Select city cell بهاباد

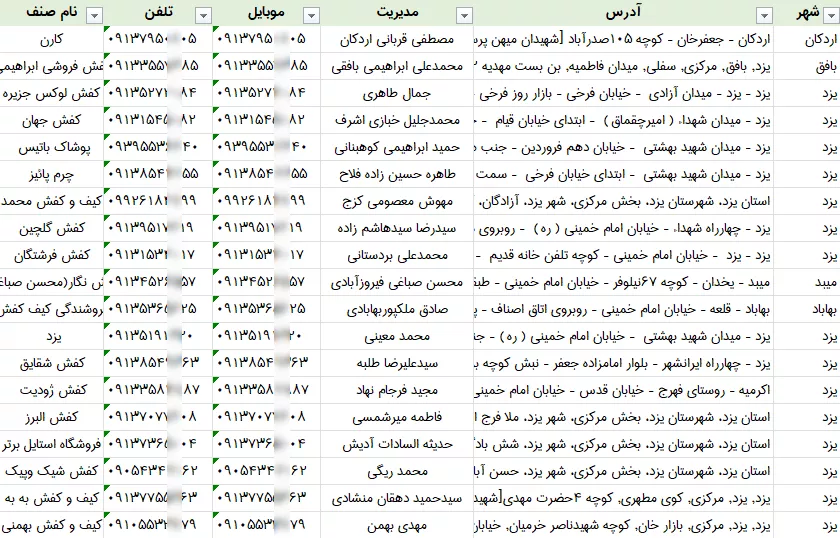807,309
